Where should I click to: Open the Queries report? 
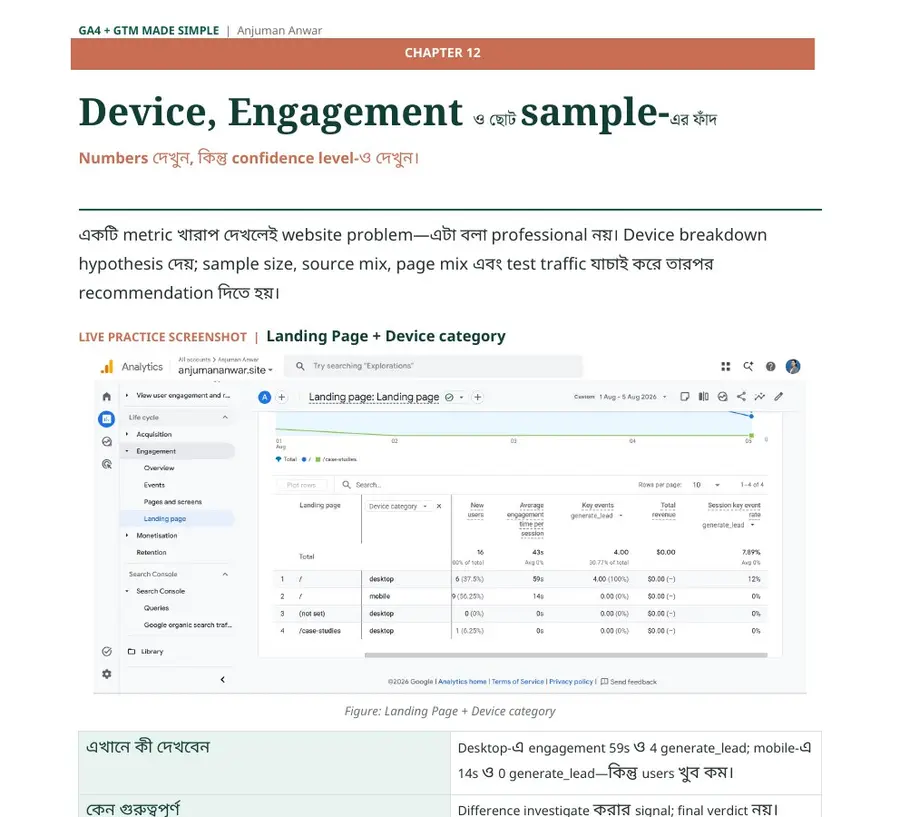[x=156, y=608]
